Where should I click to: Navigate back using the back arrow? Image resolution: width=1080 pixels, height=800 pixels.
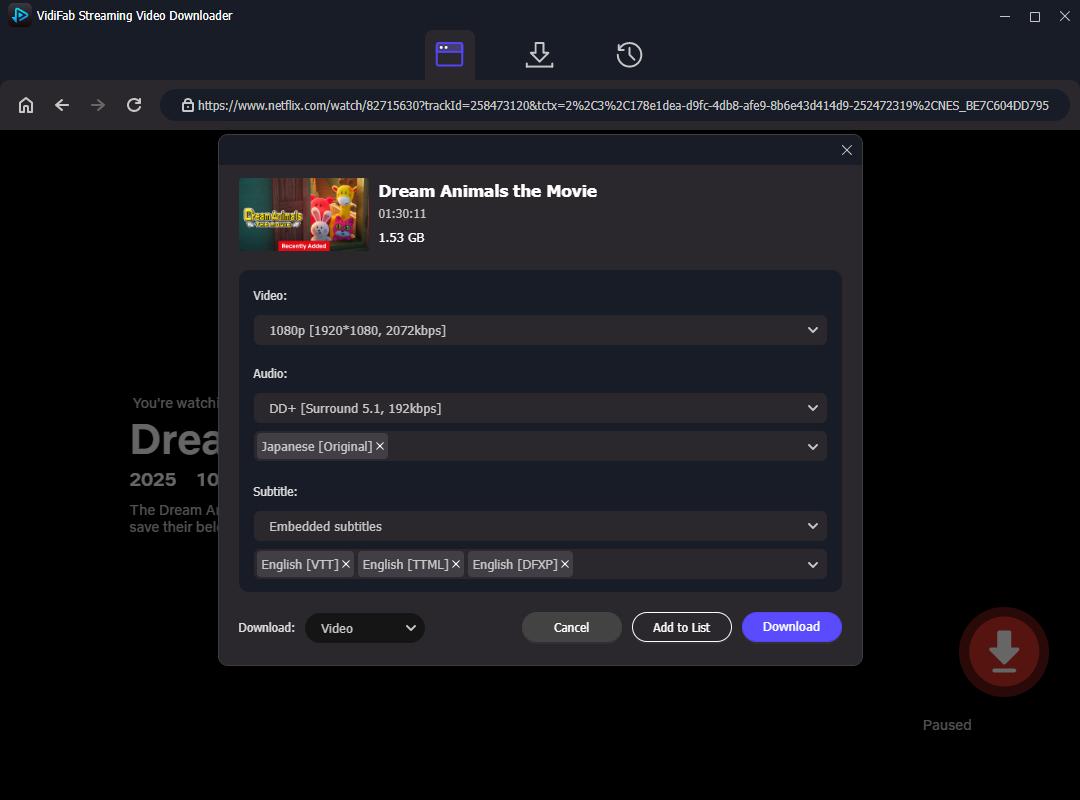tap(61, 104)
